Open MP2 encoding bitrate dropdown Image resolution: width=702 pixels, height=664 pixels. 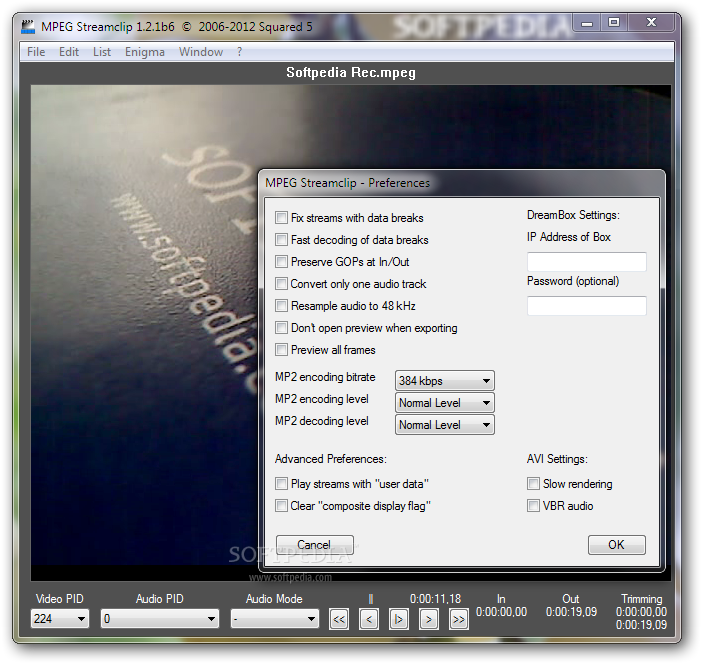click(x=445, y=381)
